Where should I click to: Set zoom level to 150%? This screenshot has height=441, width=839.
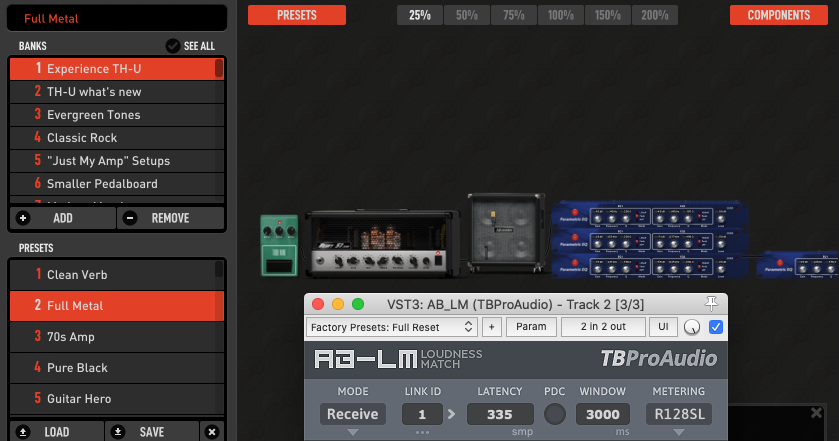pos(608,15)
